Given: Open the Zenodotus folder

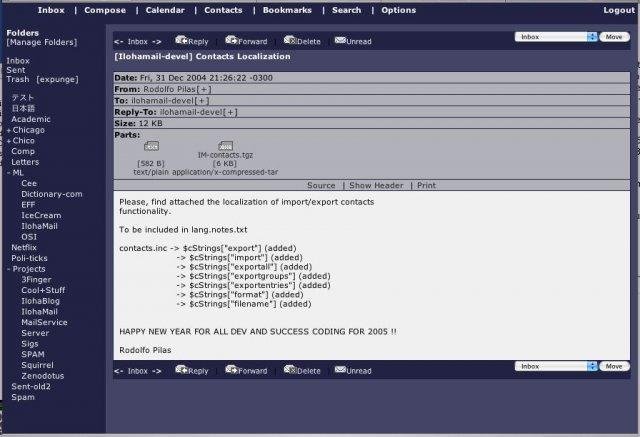Looking at the screenshot, I should coord(43,376).
